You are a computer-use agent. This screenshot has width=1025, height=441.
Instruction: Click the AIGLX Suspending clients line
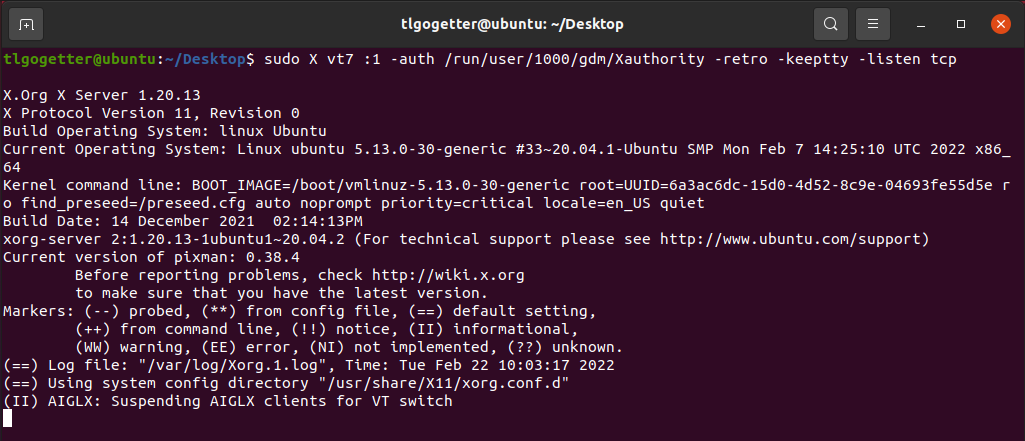click(227, 401)
